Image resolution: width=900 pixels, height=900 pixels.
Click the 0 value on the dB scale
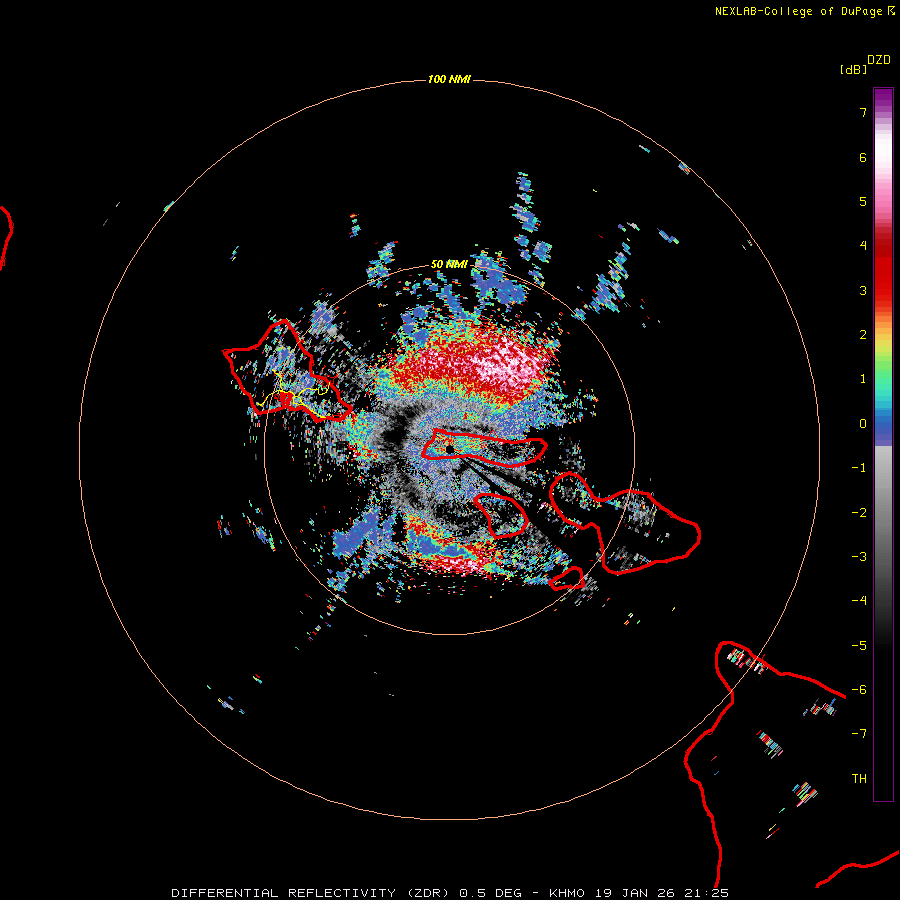[x=863, y=424]
